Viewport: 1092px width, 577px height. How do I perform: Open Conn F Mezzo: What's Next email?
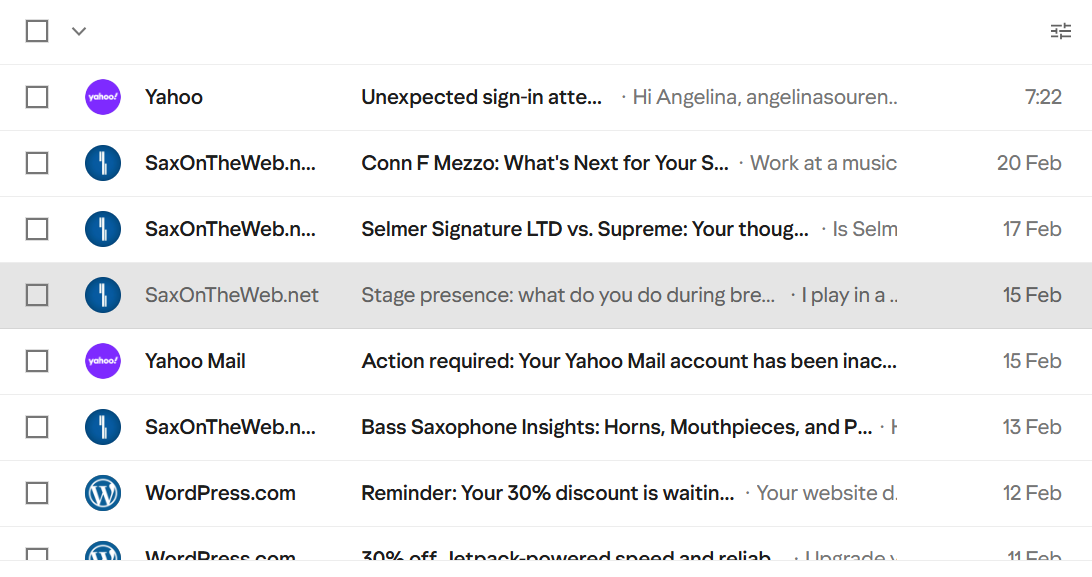(545, 163)
